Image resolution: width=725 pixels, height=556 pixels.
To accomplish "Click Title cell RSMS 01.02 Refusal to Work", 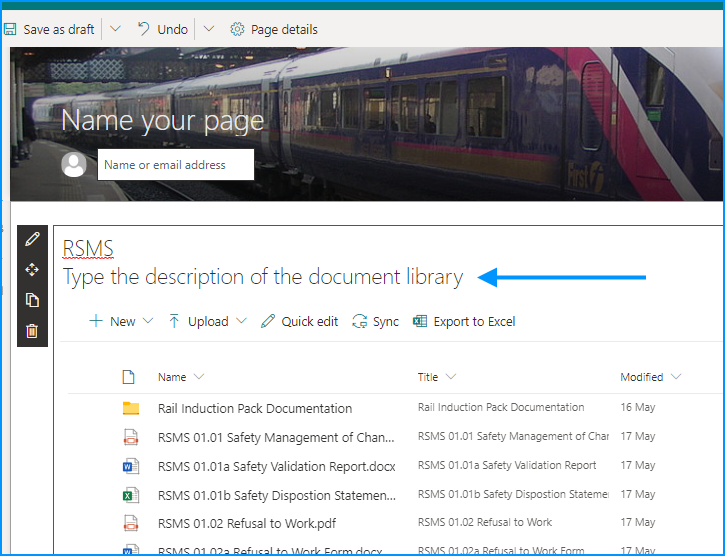I will pyautogui.click(x=485, y=522).
